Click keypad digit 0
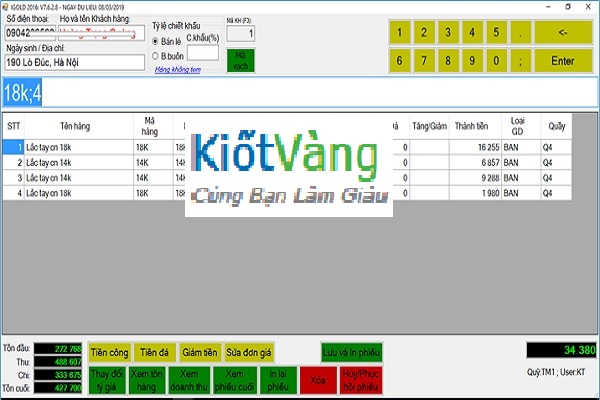Screen dimensions: 600x400 tap(496, 60)
